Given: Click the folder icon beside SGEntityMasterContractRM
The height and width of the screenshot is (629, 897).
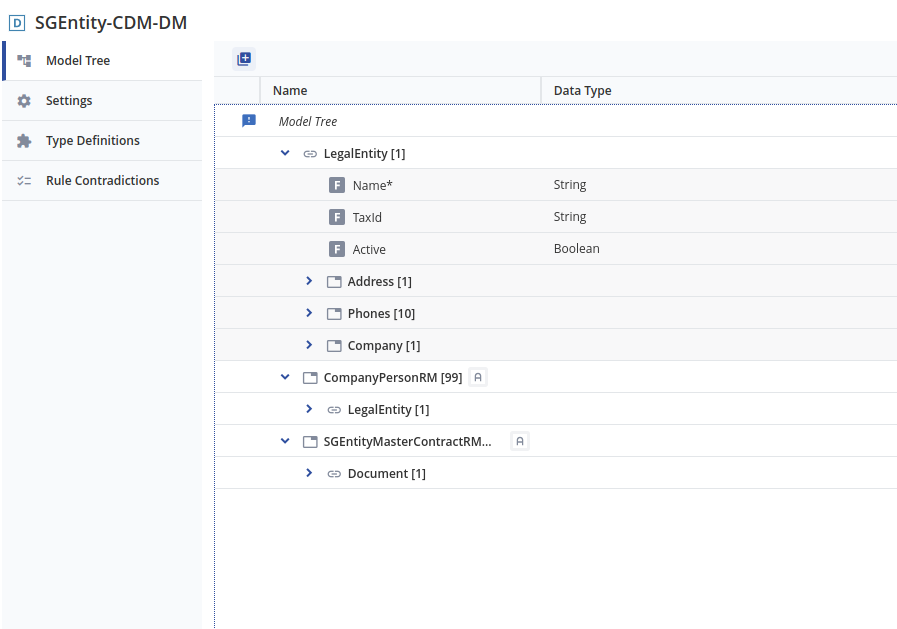Looking at the screenshot, I should click(x=310, y=441).
